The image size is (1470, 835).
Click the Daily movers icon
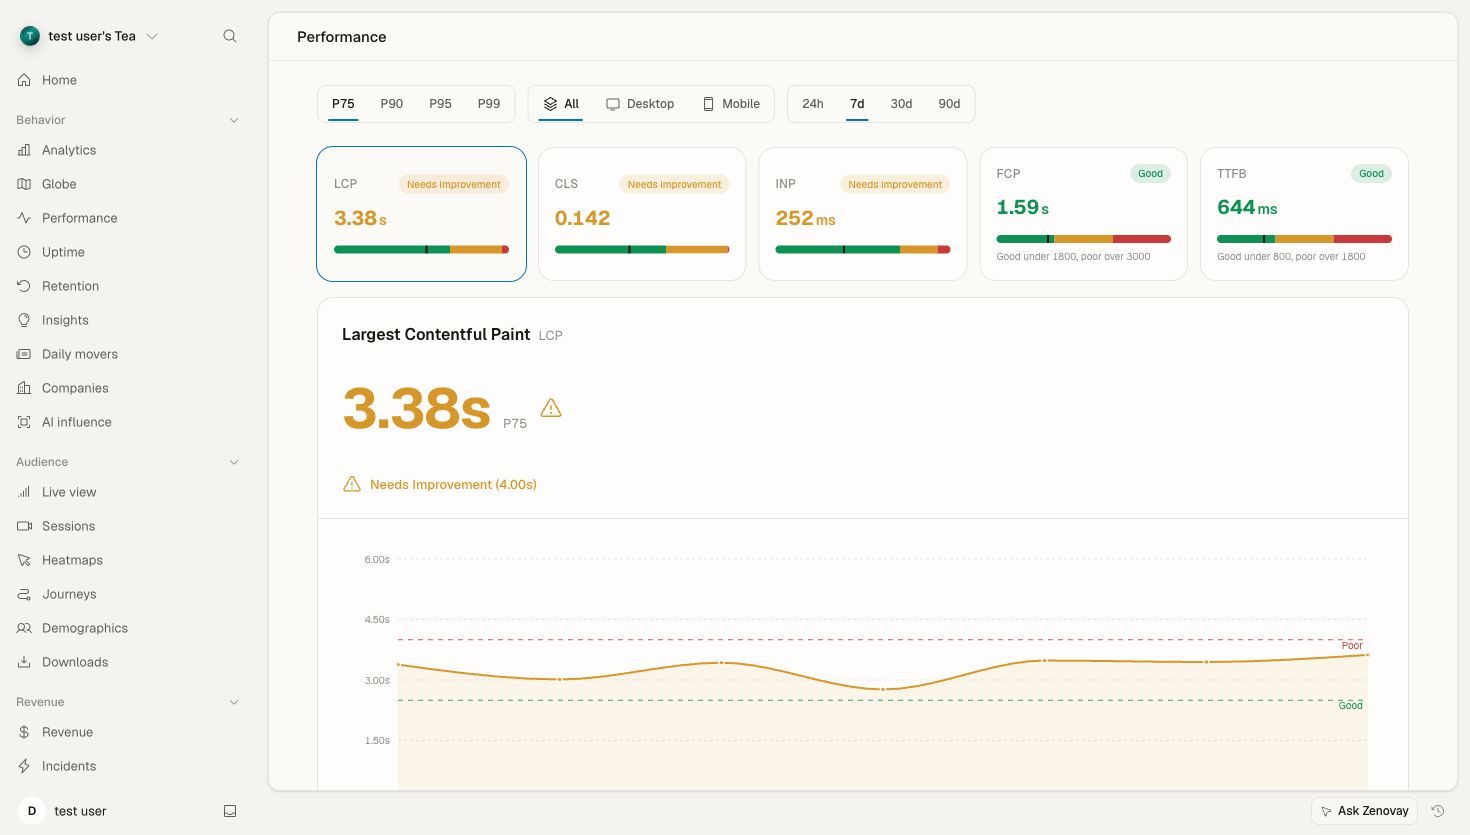click(x=24, y=354)
